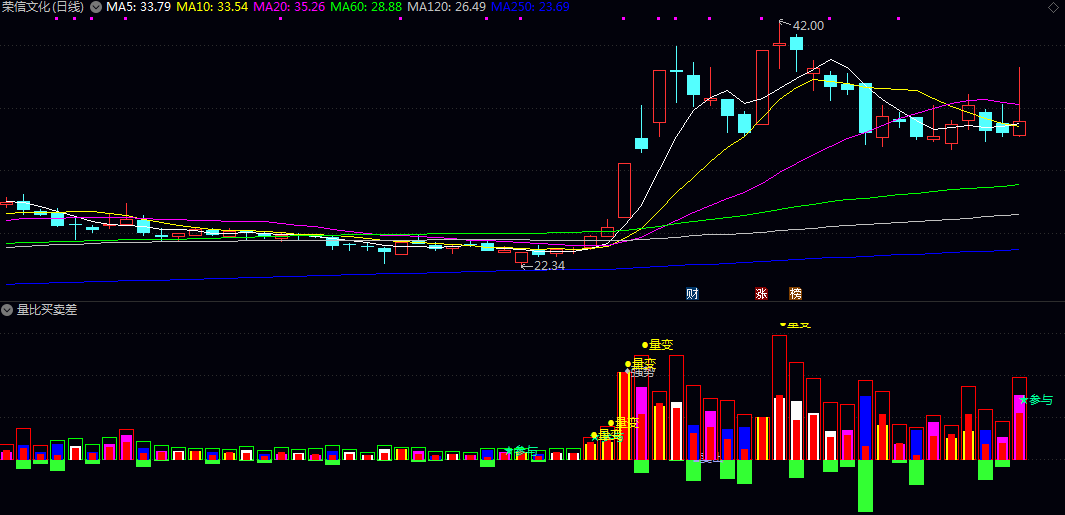This screenshot has height=515, width=1065.
Task: Click the 涨 limit-up marker icon
Action: pyautogui.click(x=761, y=294)
